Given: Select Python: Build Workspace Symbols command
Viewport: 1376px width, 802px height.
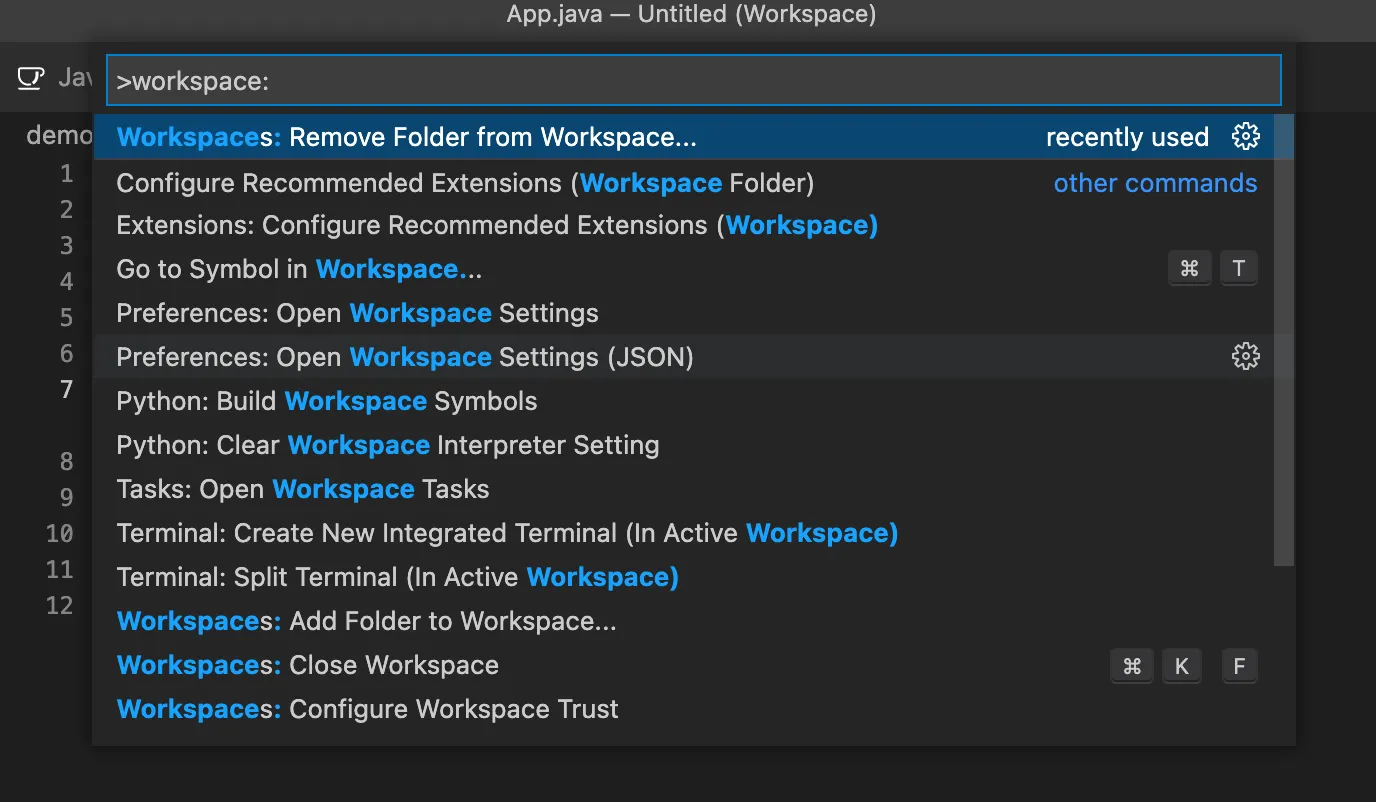Looking at the screenshot, I should click(x=327, y=401).
